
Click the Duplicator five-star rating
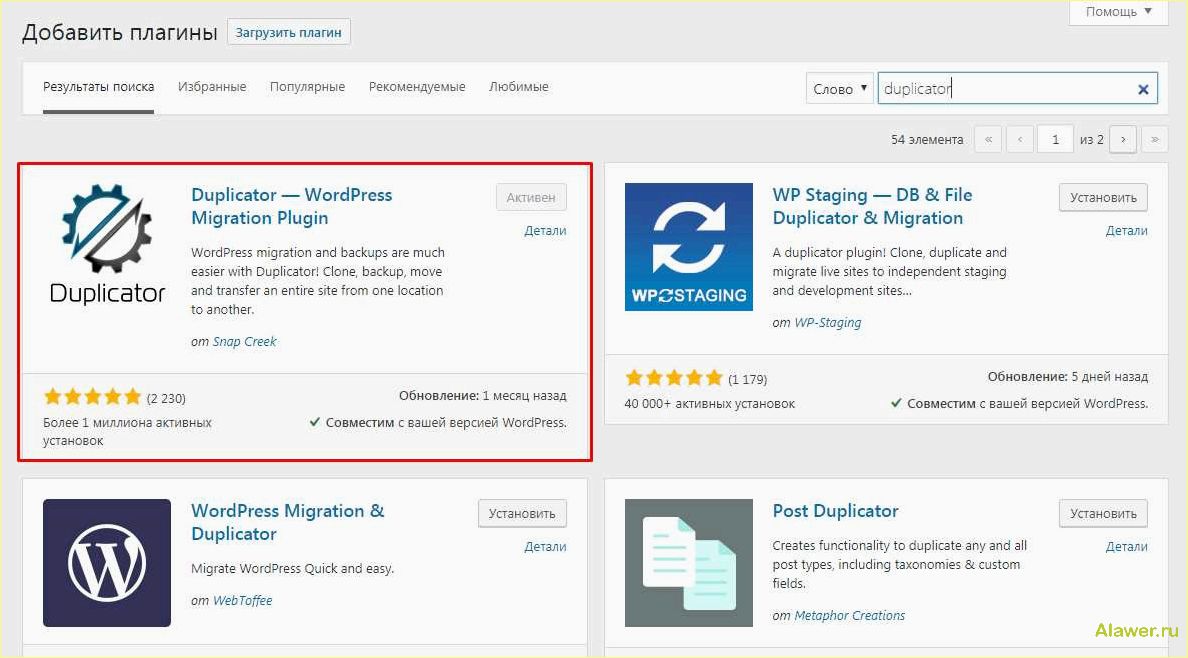coord(92,396)
